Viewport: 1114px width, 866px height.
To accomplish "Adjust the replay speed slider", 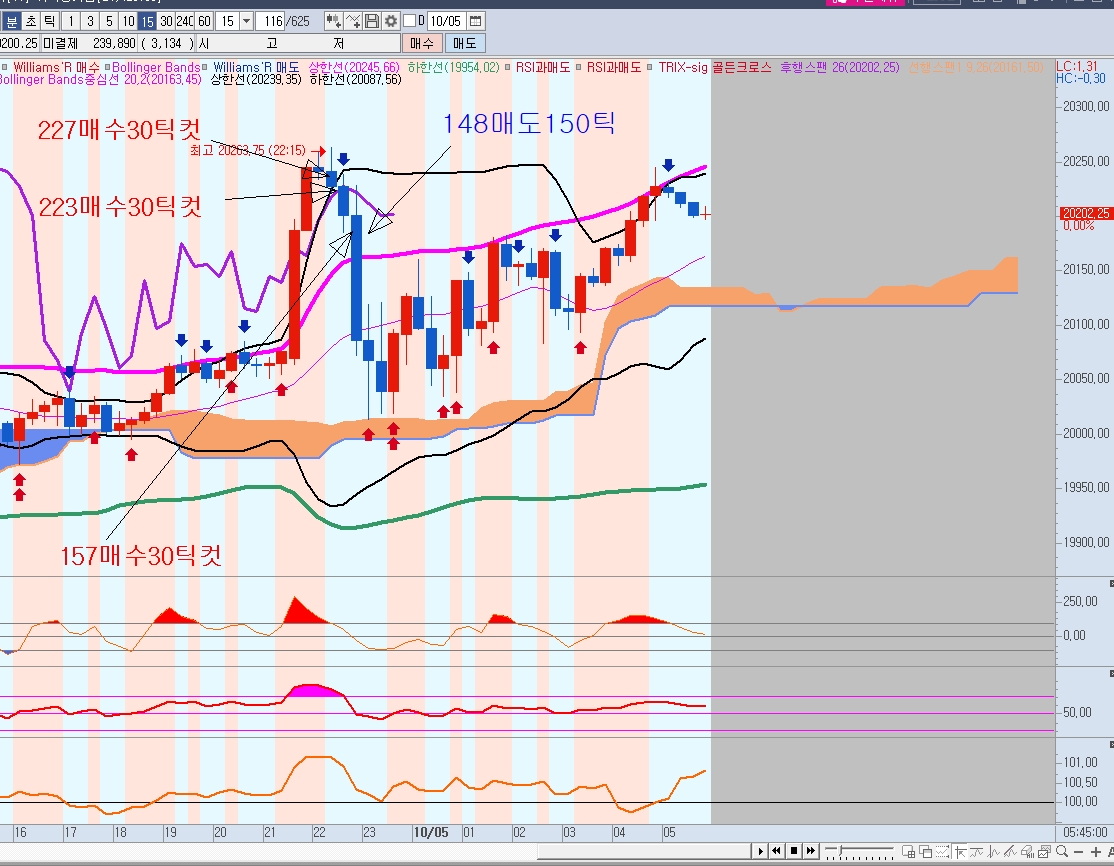I will [x=840, y=850].
